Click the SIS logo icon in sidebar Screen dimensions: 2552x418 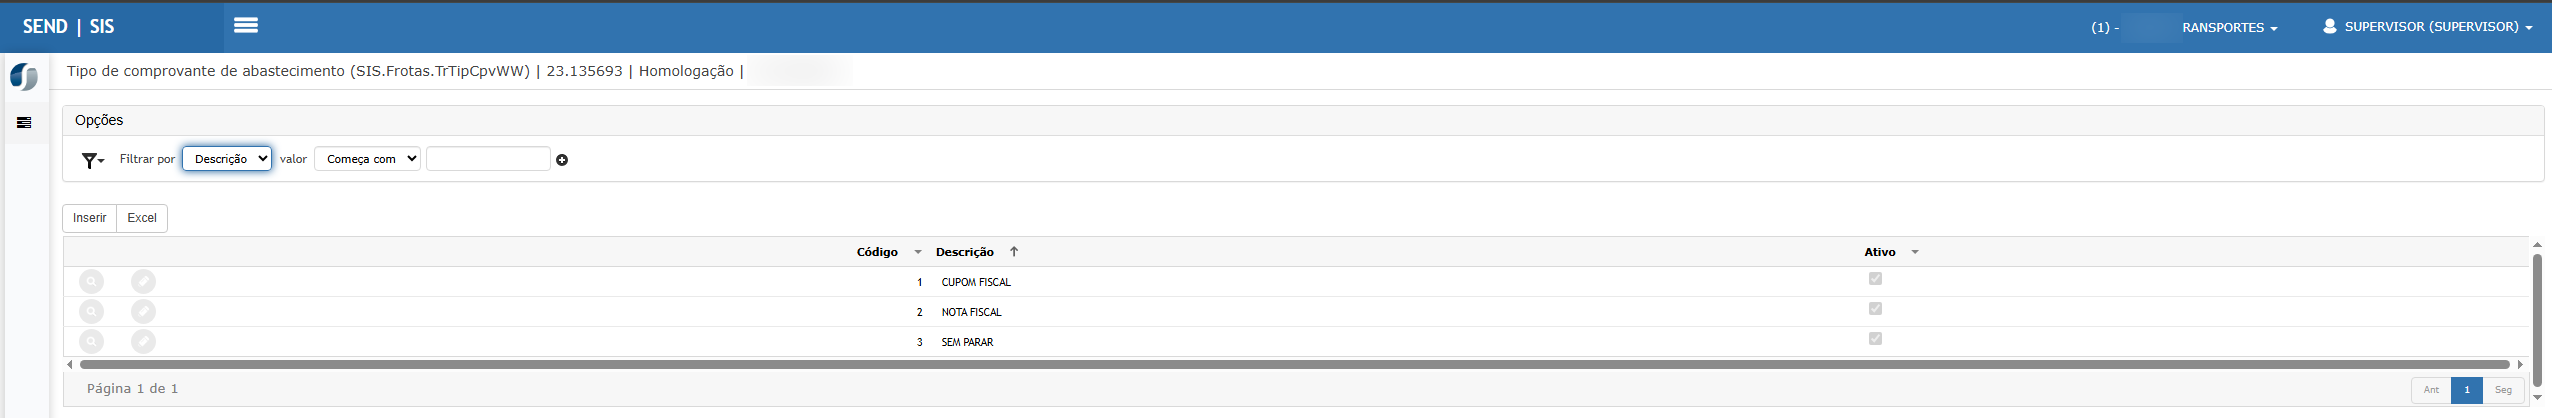24,77
